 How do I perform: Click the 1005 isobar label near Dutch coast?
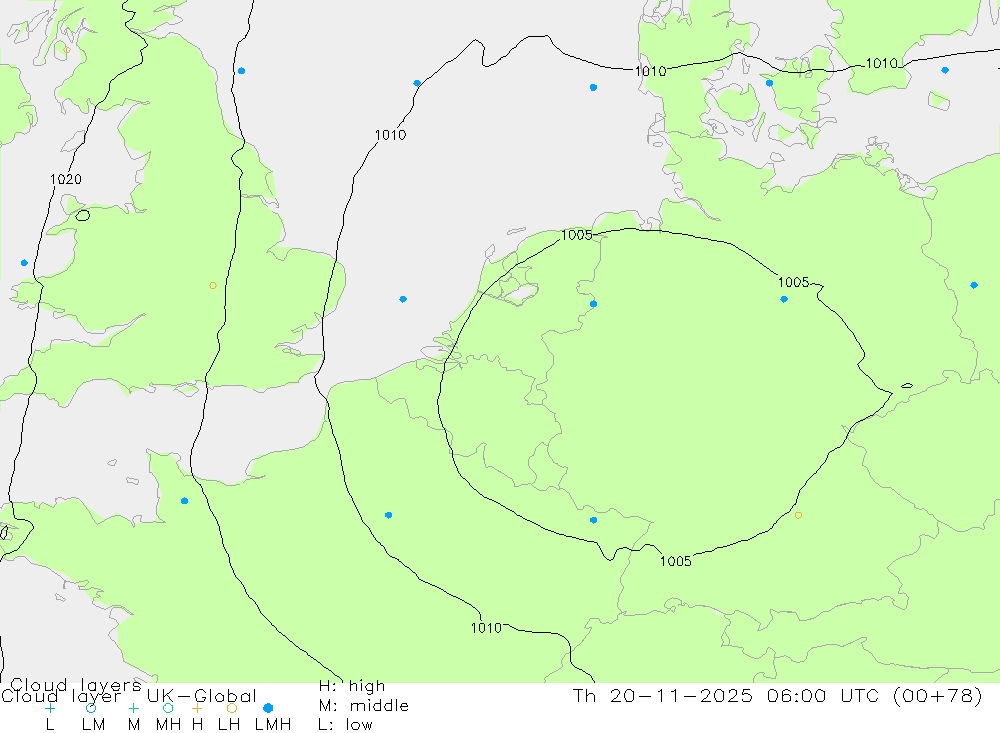tap(577, 235)
